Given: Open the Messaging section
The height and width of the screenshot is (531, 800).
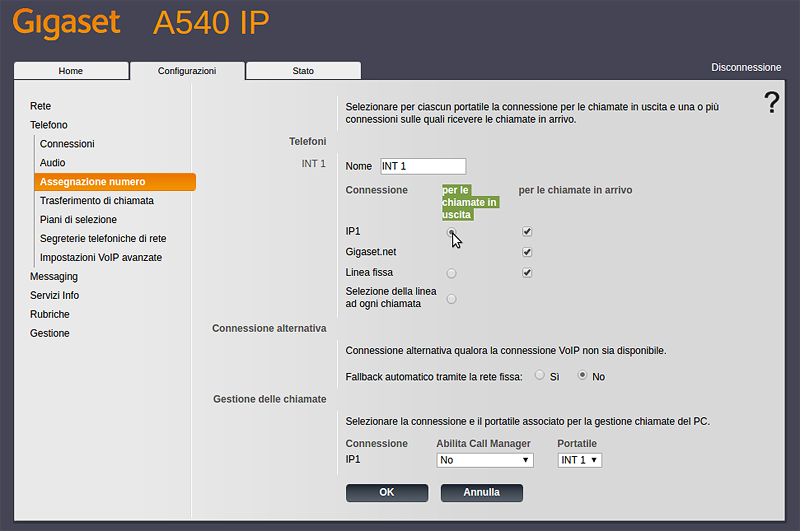Looking at the screenshot, I should (x=54, y=276).
